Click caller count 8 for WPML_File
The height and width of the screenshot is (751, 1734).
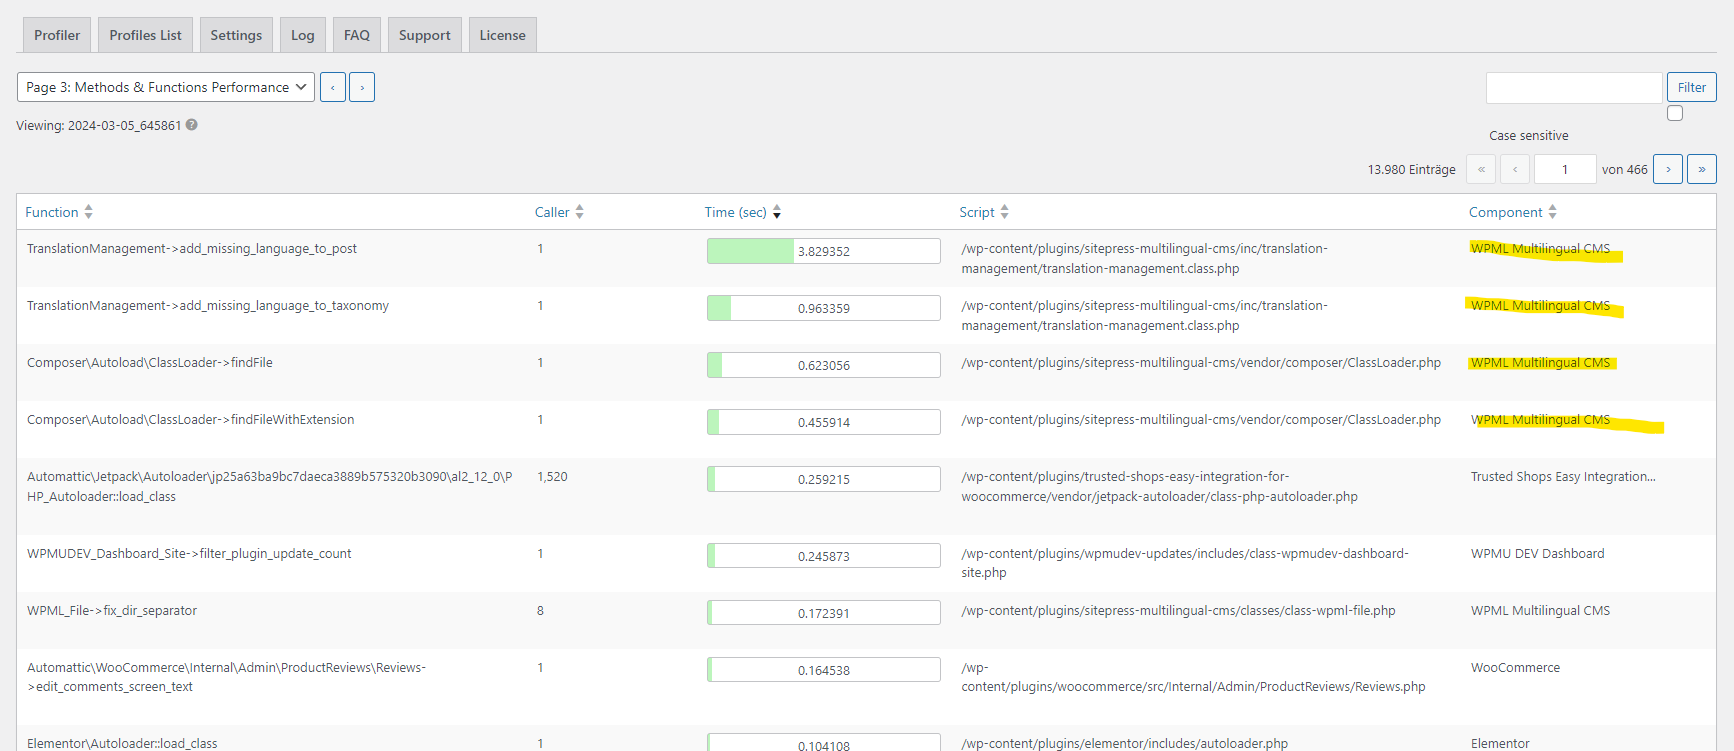[x=540, y=610]
